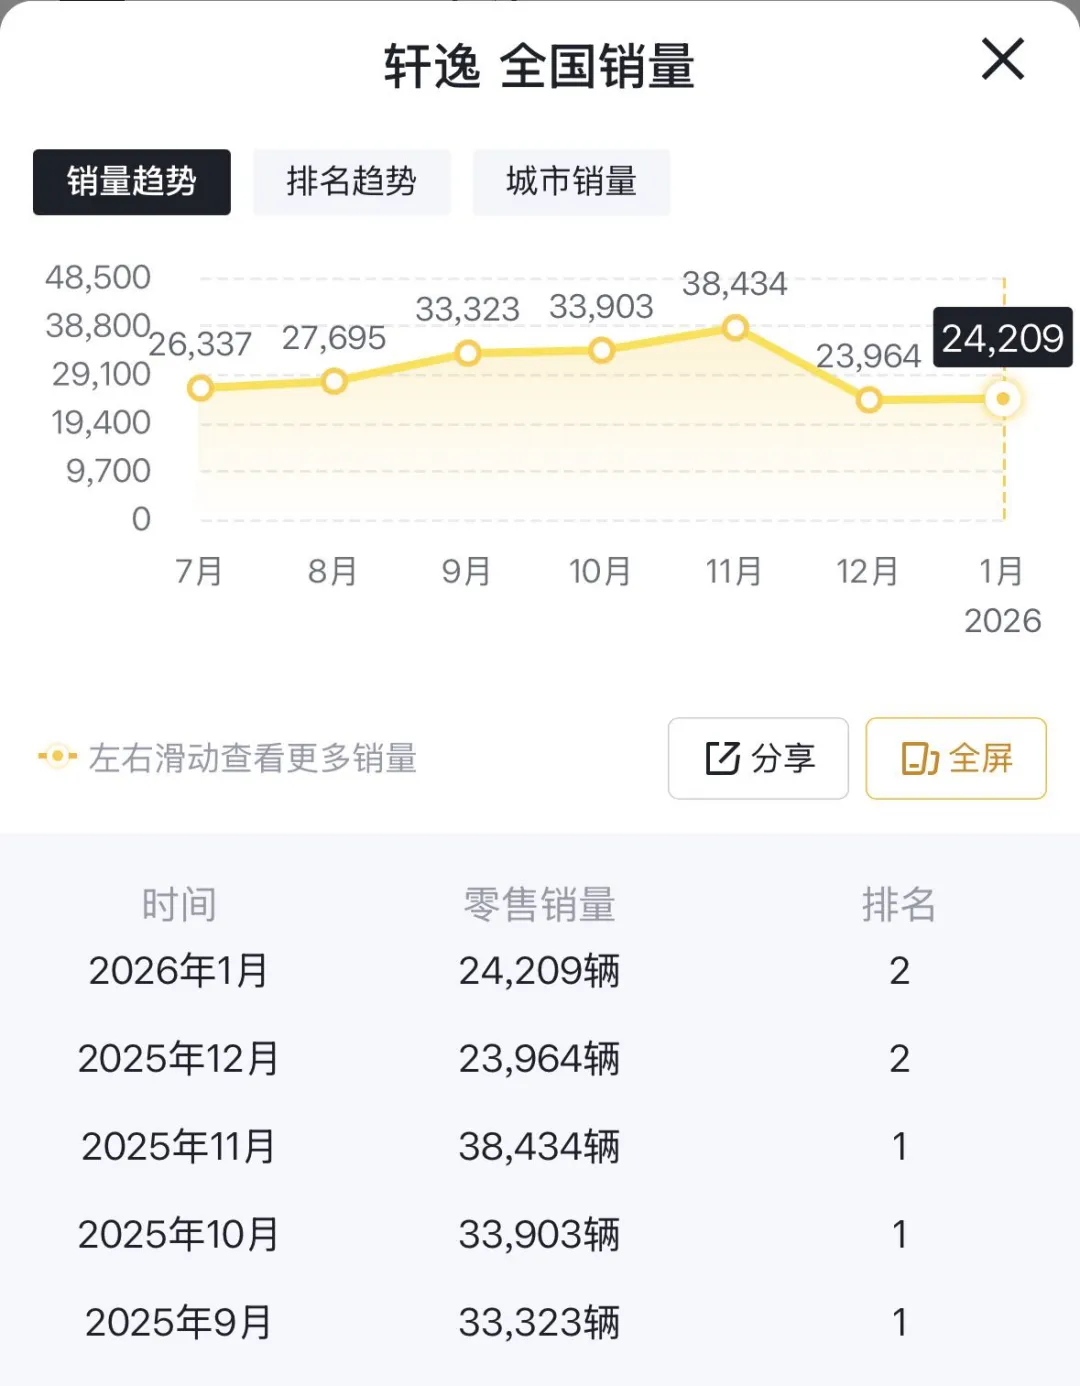Select the 8月 data point on chart
This screenshot has width=1080, height=1386.
[334, 381]
